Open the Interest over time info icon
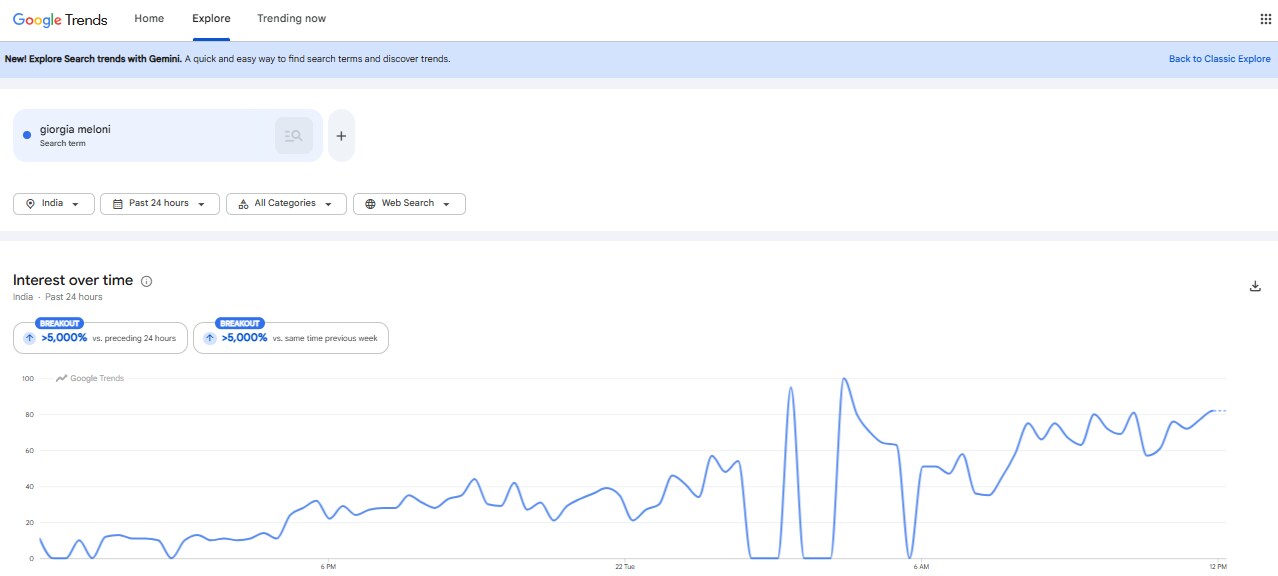The image size is (1278, 576). 147,281
